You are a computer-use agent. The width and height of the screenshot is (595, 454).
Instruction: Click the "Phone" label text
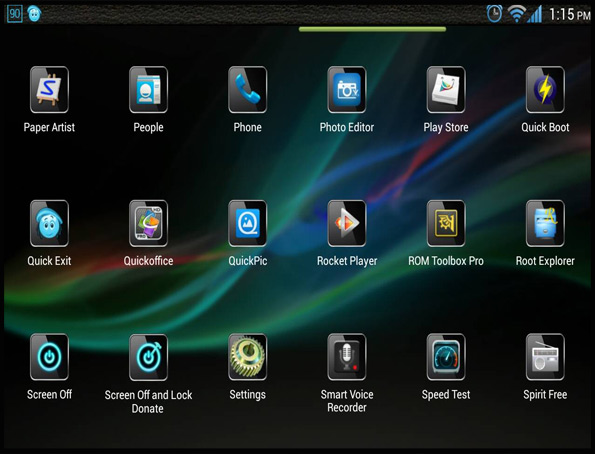coord(247,127)
